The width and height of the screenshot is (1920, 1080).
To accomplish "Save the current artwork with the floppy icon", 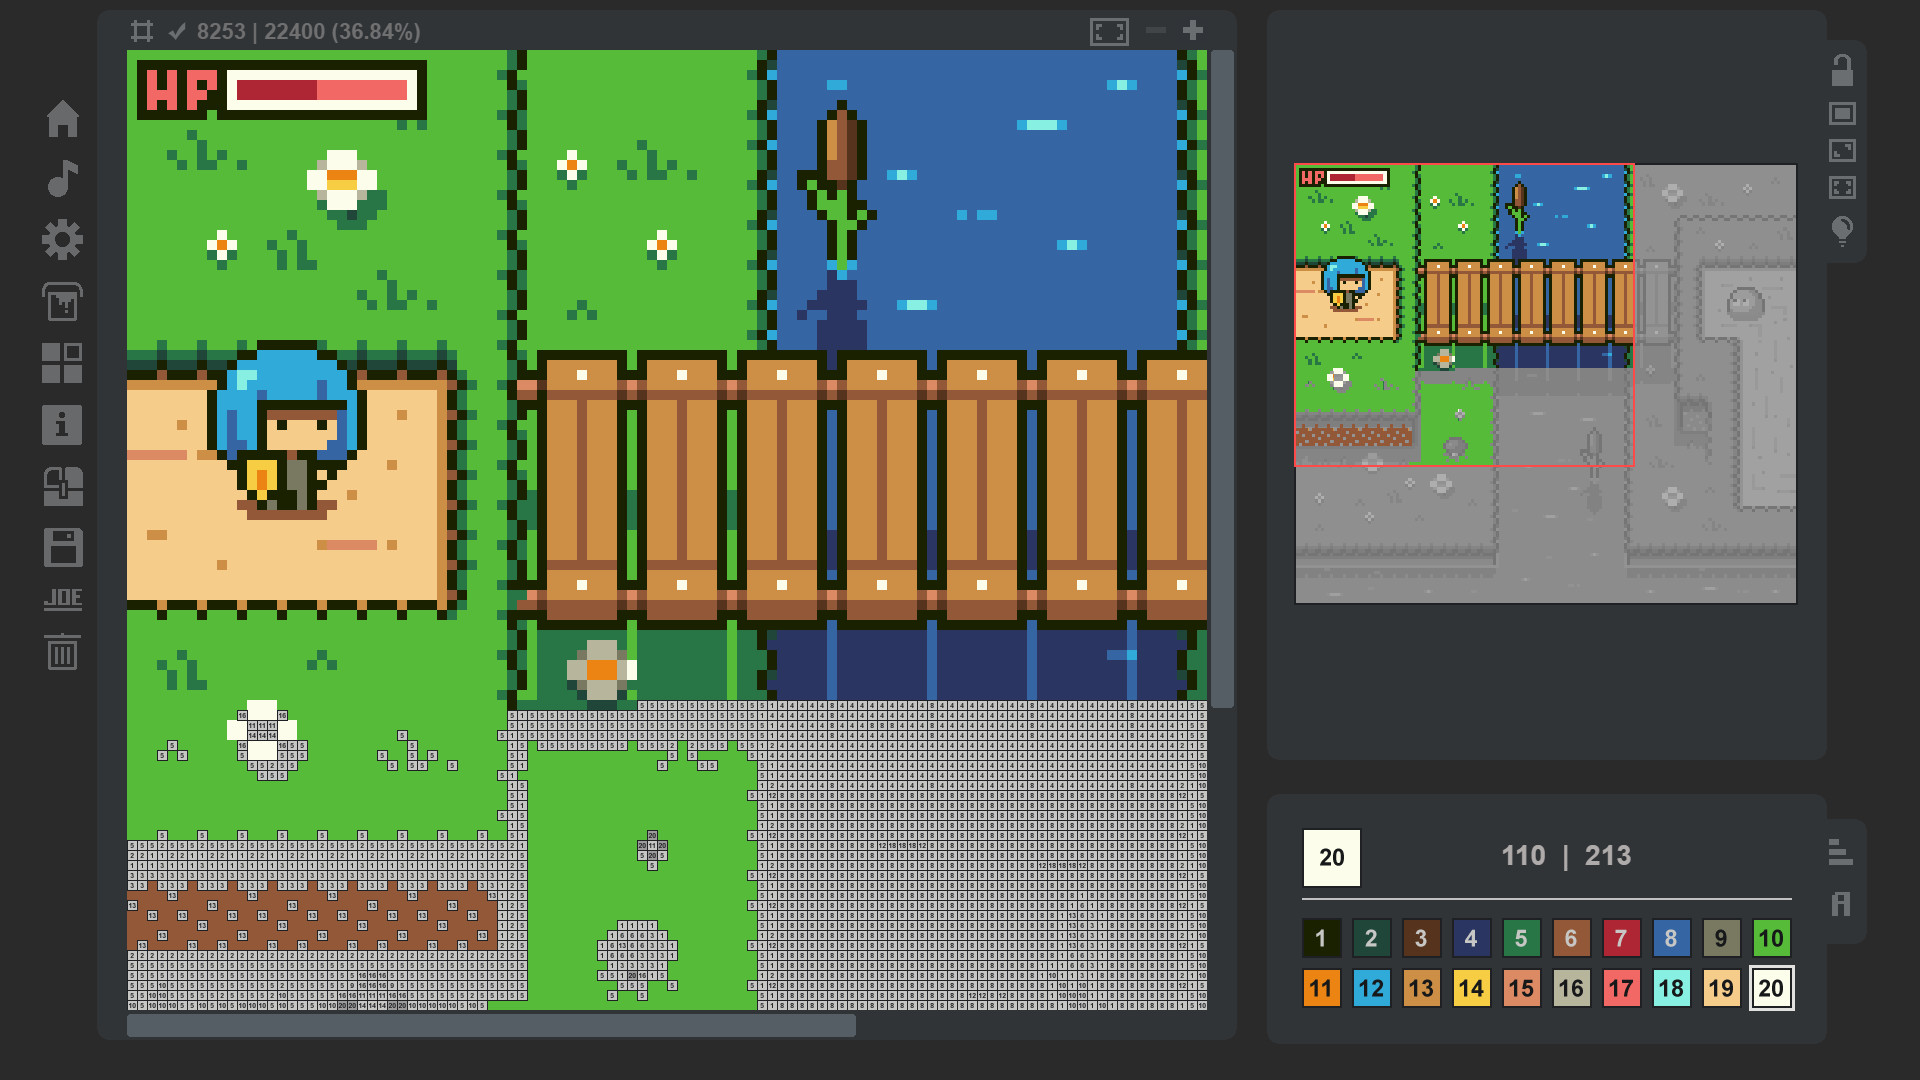I will [x=64, y=548].
